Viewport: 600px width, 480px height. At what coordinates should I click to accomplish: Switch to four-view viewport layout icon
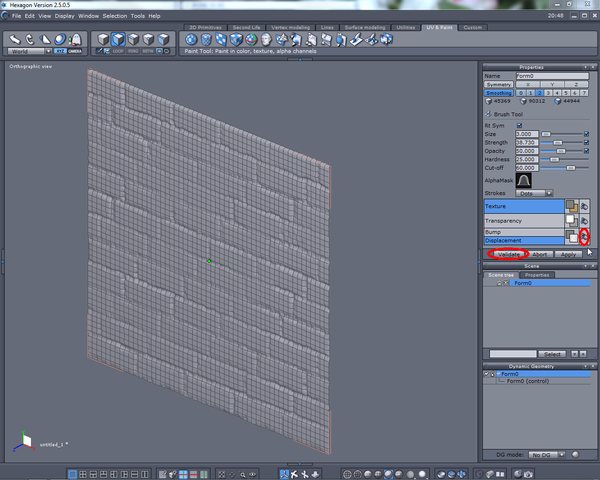tap(83, 475)
